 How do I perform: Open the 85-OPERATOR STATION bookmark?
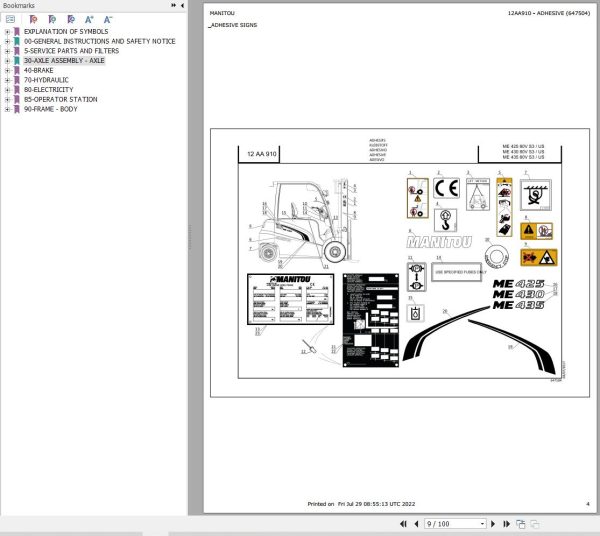click(x=60, y=99)
